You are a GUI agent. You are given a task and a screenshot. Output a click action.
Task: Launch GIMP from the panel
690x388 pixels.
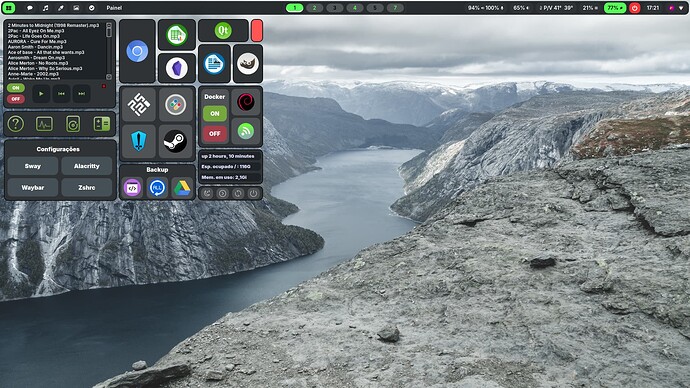pyautogui.click(x=248, y=64)
